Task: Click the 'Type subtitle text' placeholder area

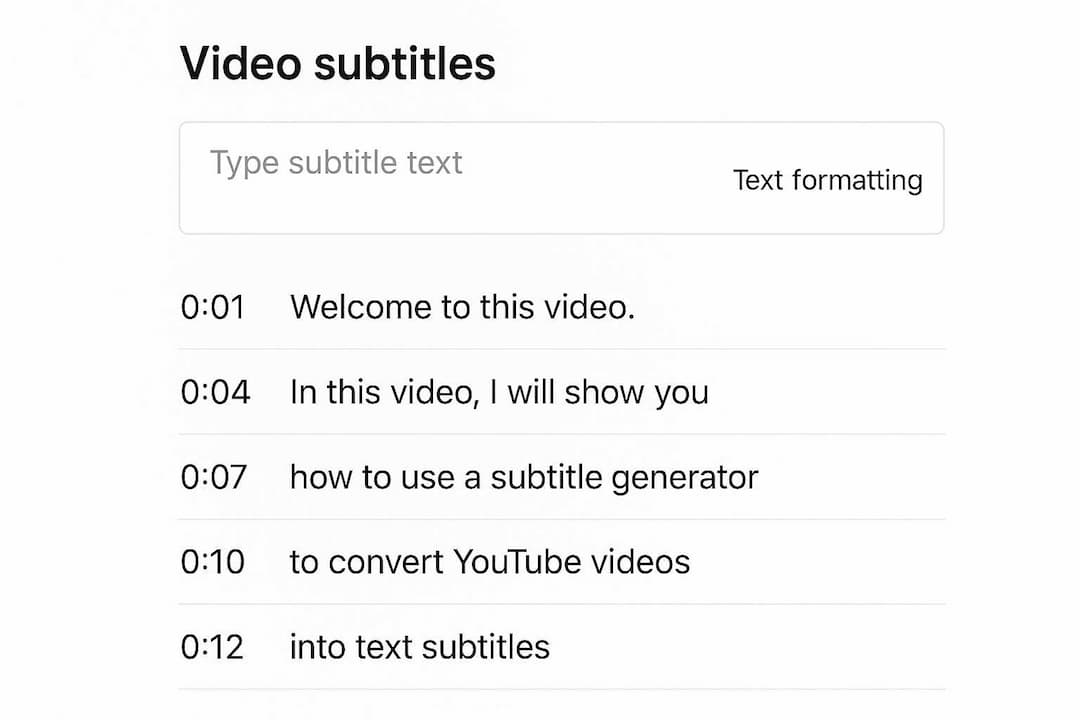Action: point(335,163)
